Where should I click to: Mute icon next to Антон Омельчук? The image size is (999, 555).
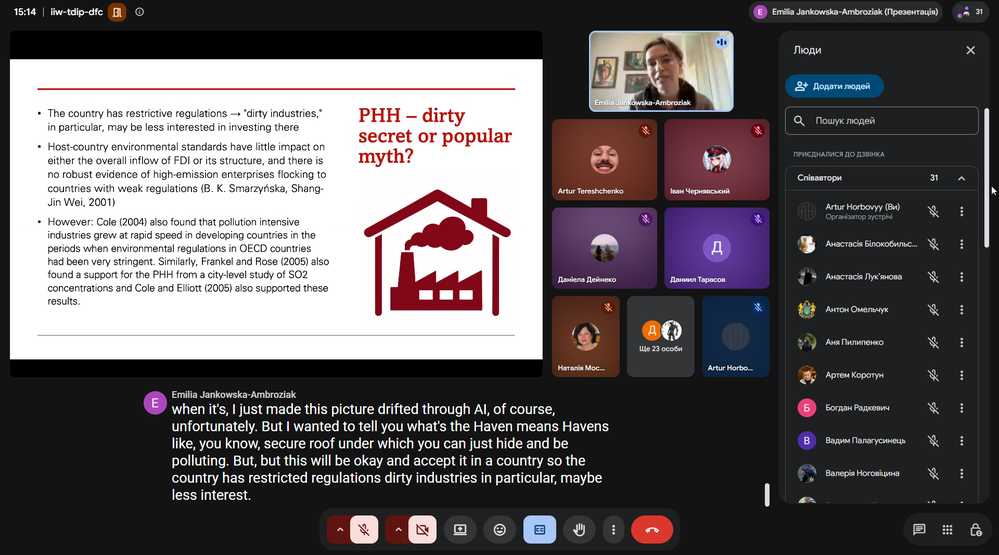(x=933, y=310)
